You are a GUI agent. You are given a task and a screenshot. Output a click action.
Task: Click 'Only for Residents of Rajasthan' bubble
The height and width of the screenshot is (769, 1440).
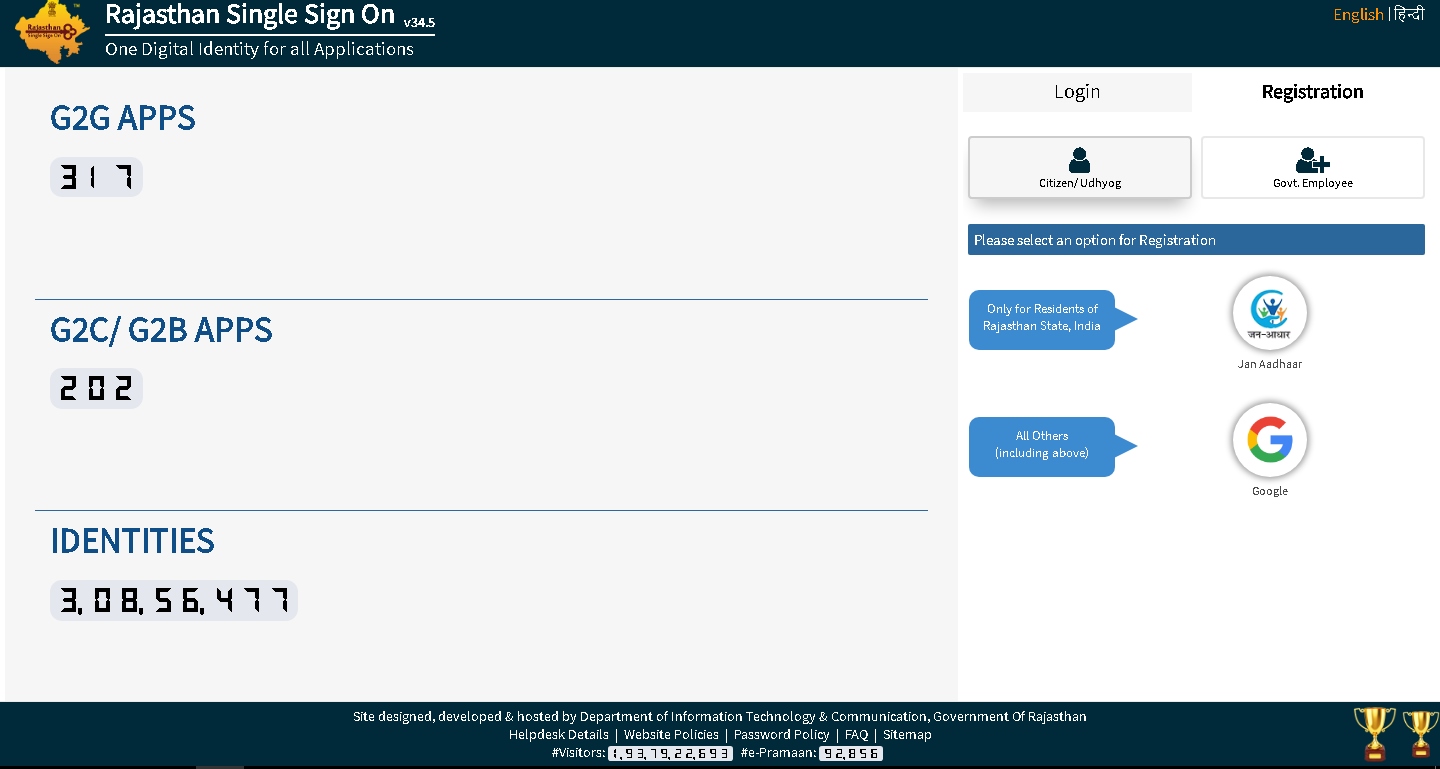[x=1042, y=319]
